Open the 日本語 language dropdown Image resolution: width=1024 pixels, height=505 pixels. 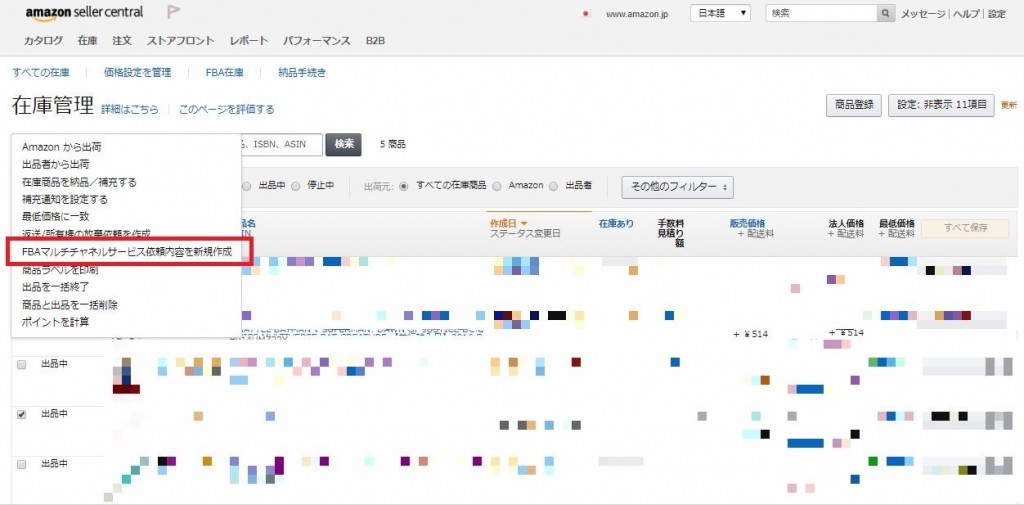click(x=720, y=14)
